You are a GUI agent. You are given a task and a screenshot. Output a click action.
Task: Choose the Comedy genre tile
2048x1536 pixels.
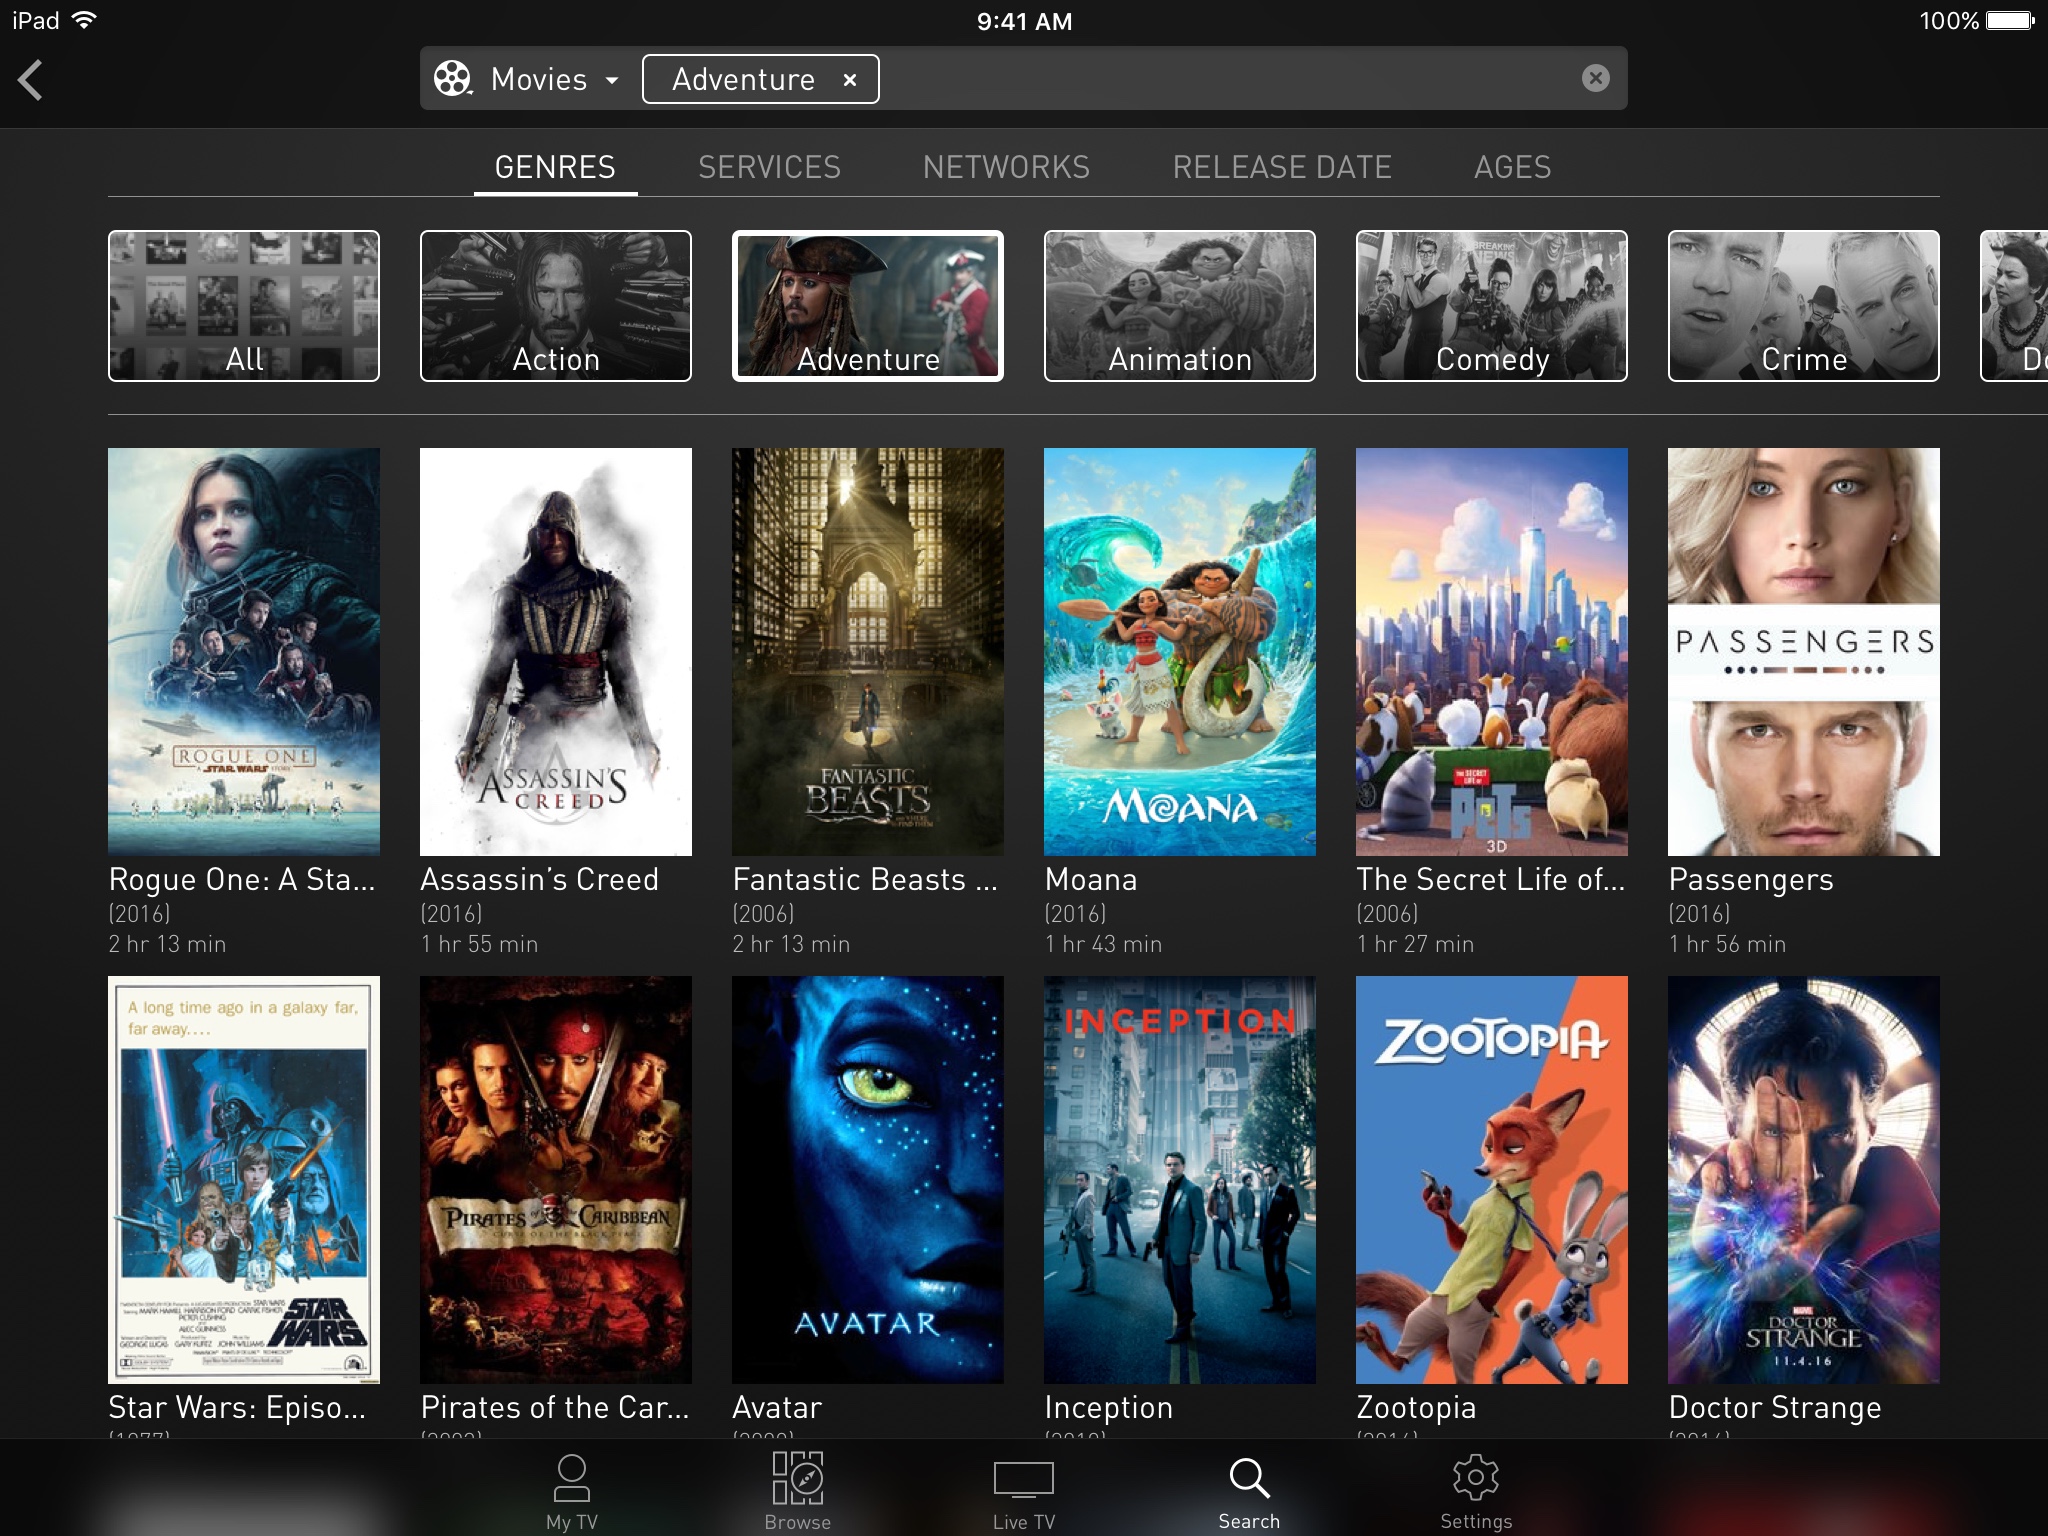click(x=1492, y=306)
